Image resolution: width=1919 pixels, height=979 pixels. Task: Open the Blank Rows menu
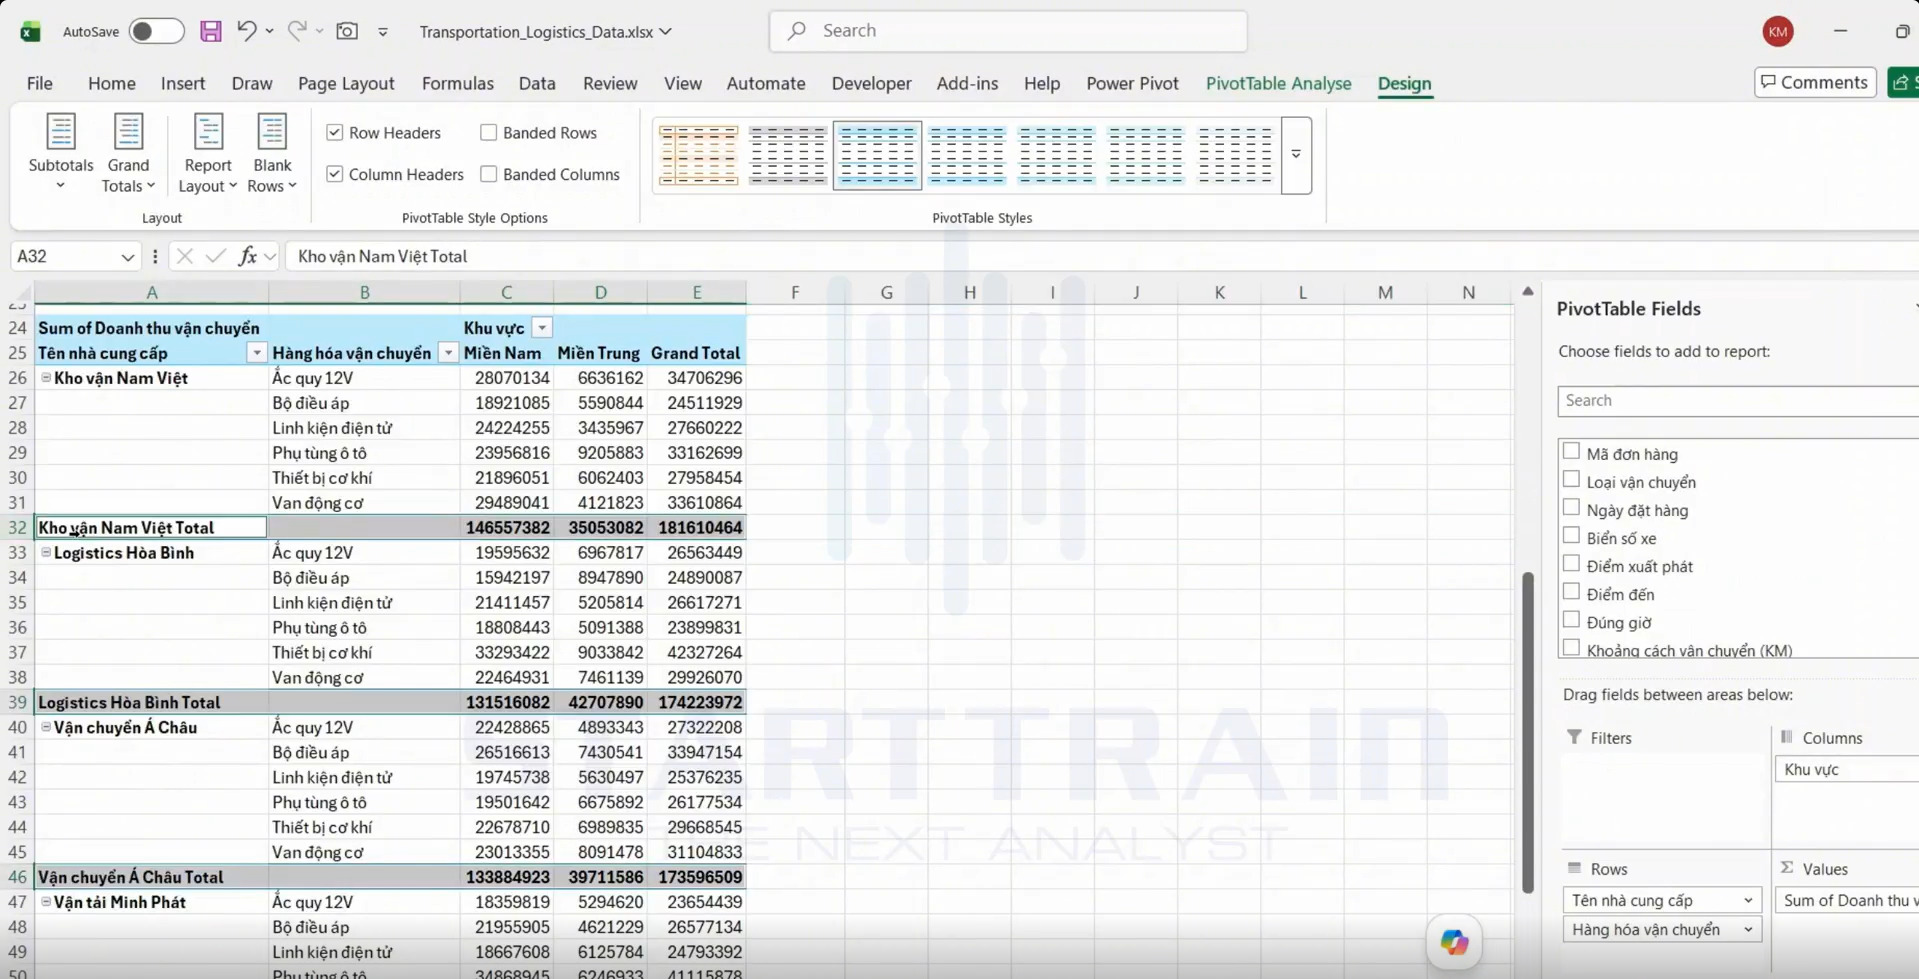[272, 152]
